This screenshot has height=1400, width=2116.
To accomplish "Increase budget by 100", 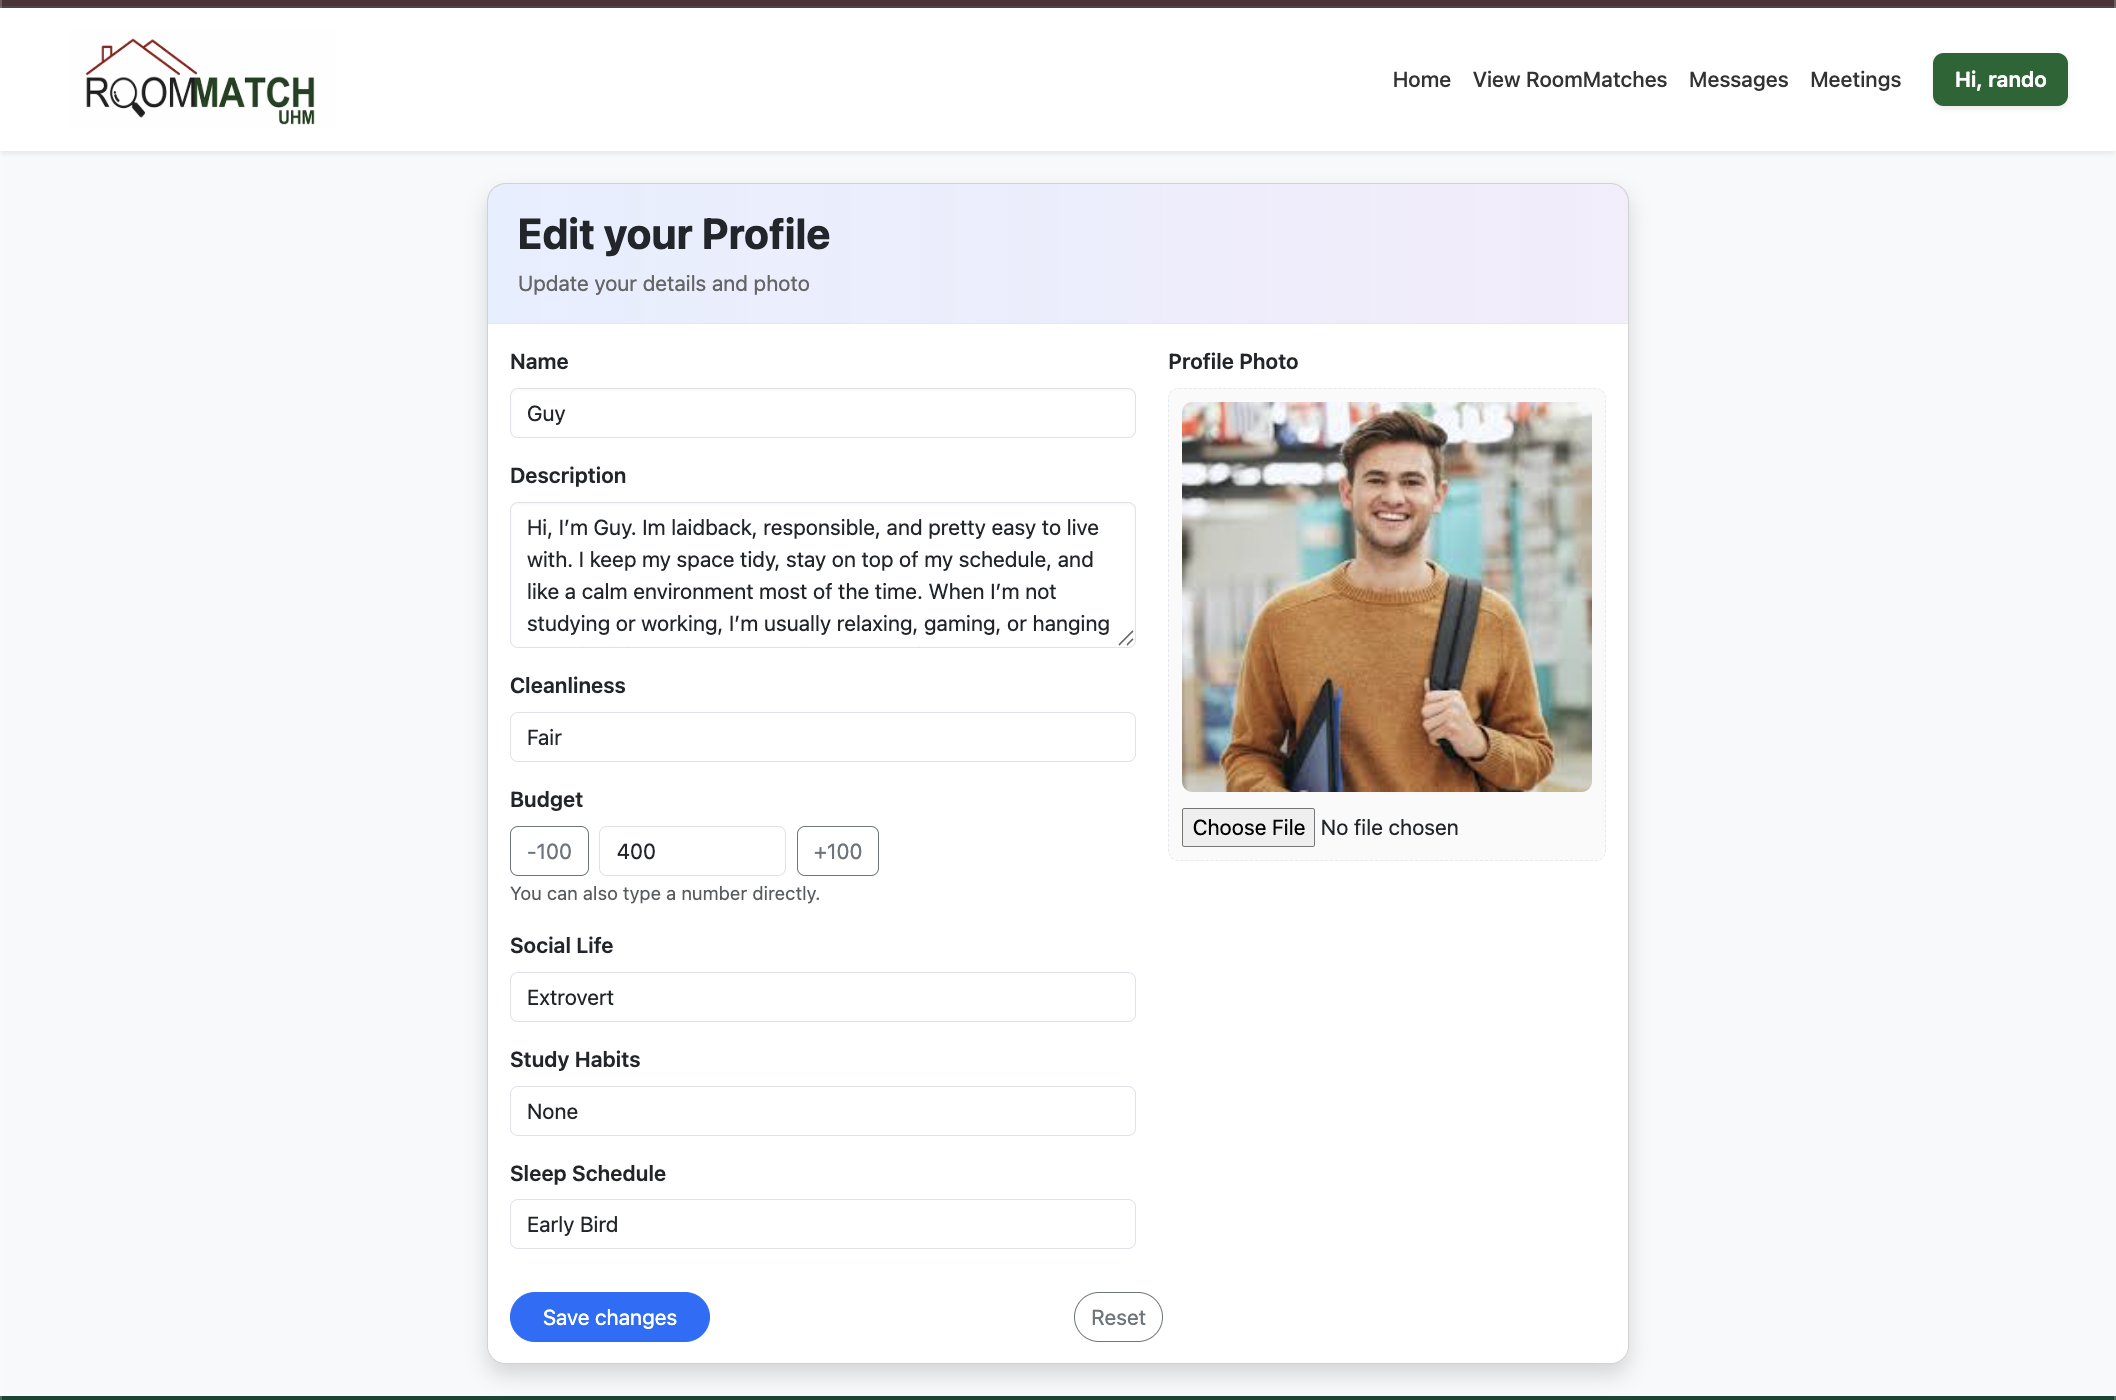I will click(x=837, y=851).
